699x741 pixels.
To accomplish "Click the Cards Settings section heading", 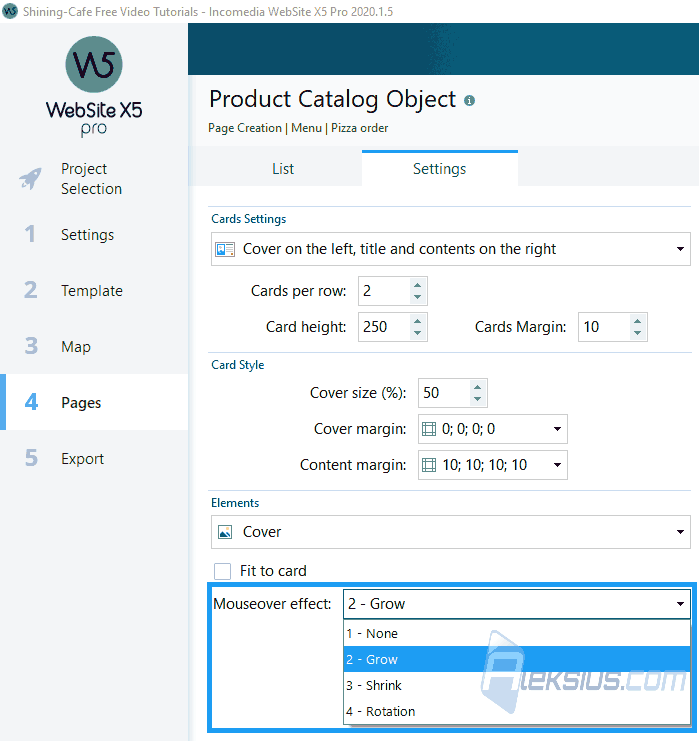I will (x=249, y=219).
